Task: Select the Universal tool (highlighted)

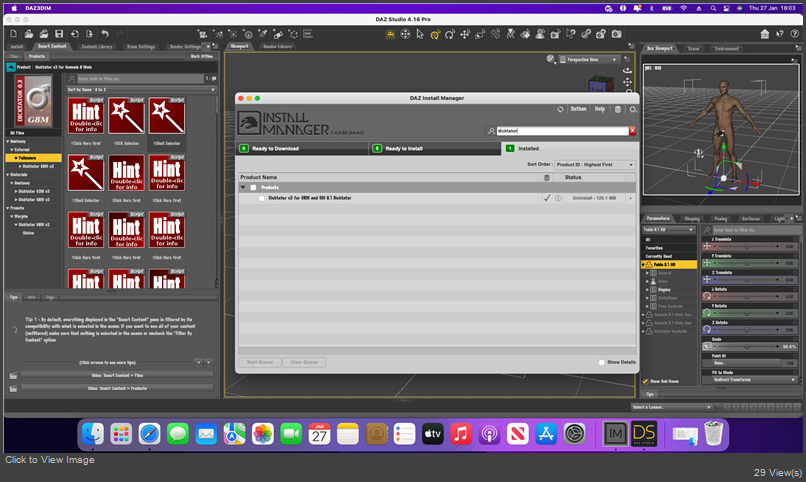Action: click(x=435, y=34)
